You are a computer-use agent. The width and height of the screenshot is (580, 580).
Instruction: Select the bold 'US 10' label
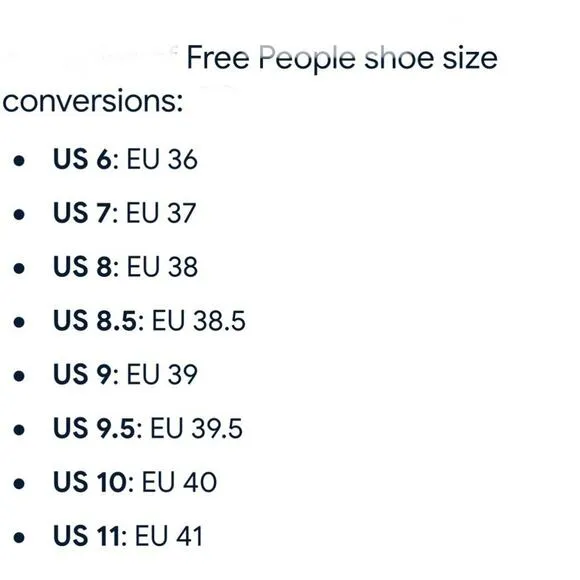click(90, 482)
